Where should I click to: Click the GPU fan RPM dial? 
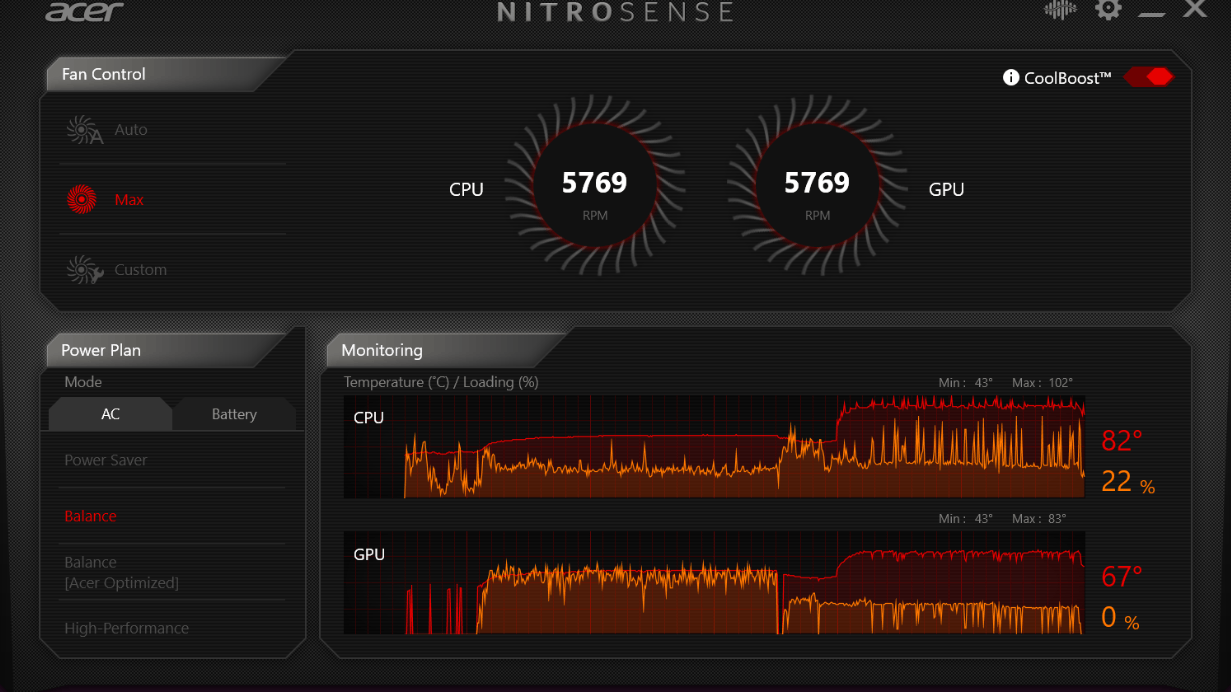(817, 186)
